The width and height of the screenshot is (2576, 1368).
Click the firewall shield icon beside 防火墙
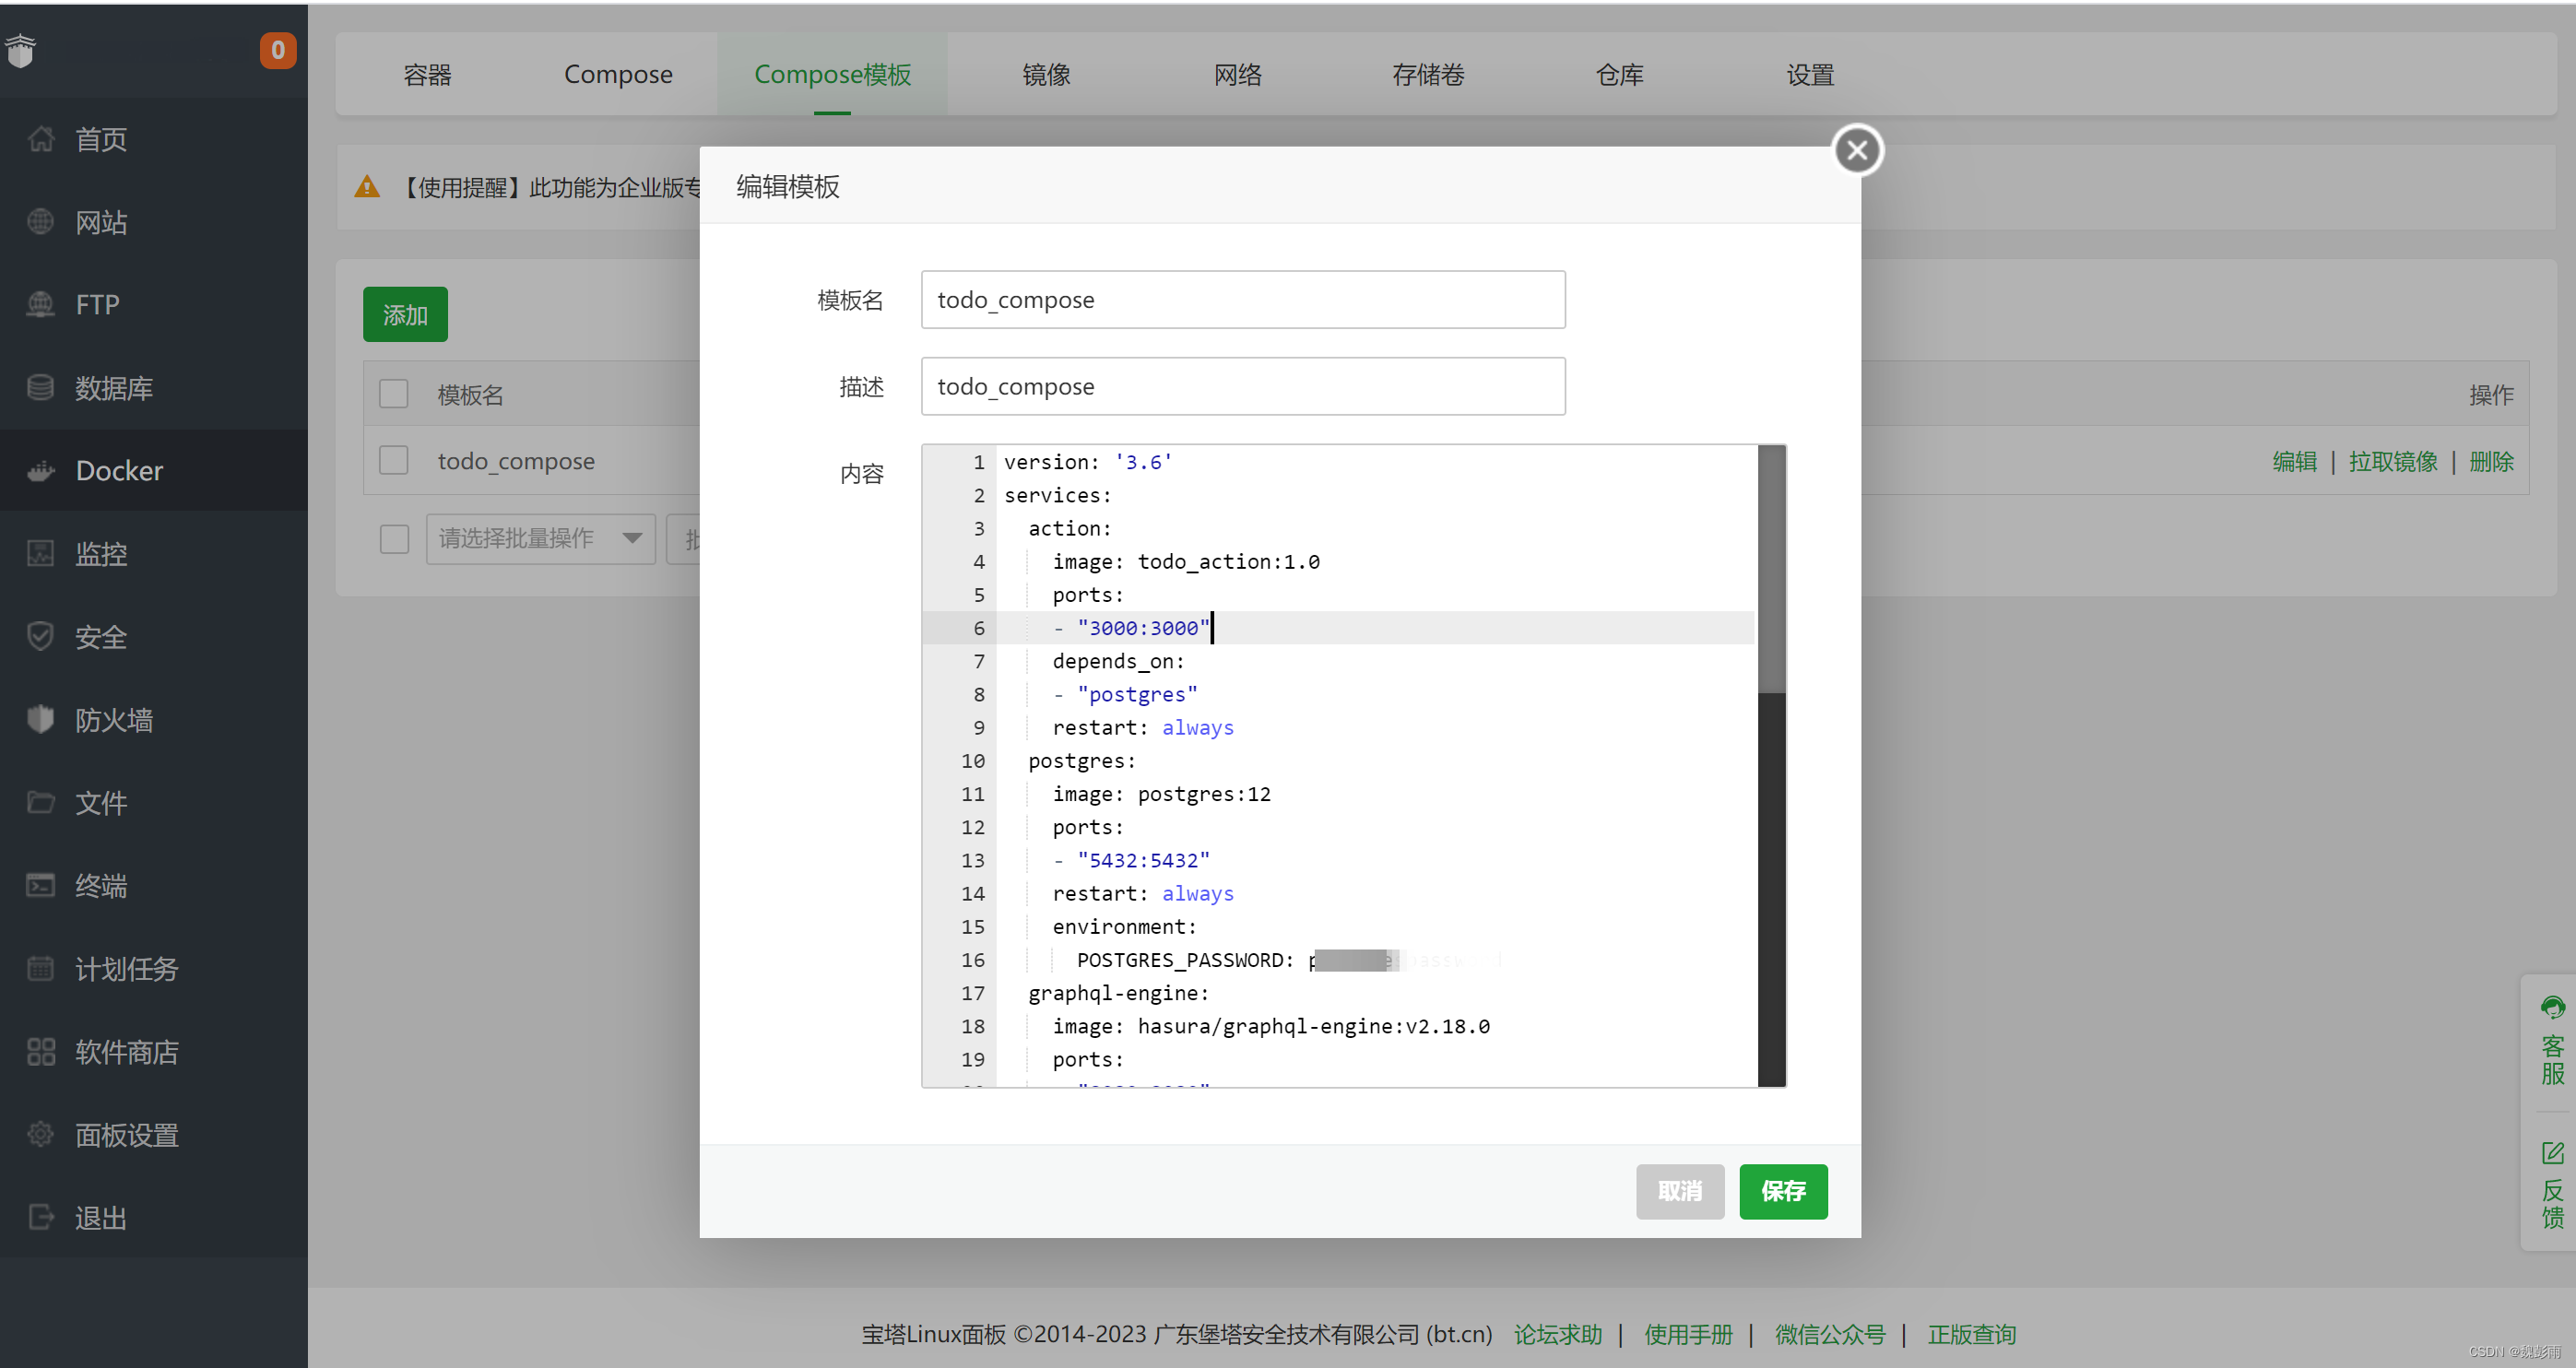(x=41, y=719)
